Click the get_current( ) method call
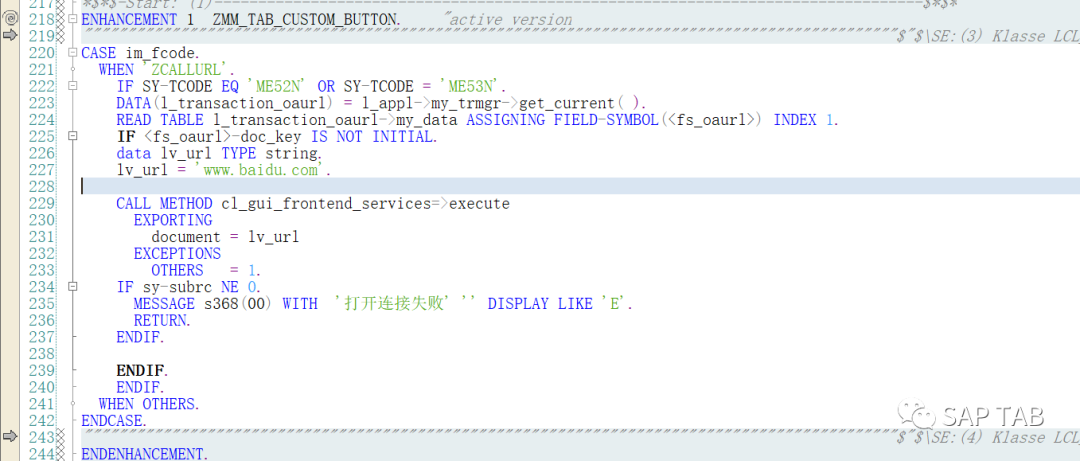 pyautogui.click(x=582, y=103)
